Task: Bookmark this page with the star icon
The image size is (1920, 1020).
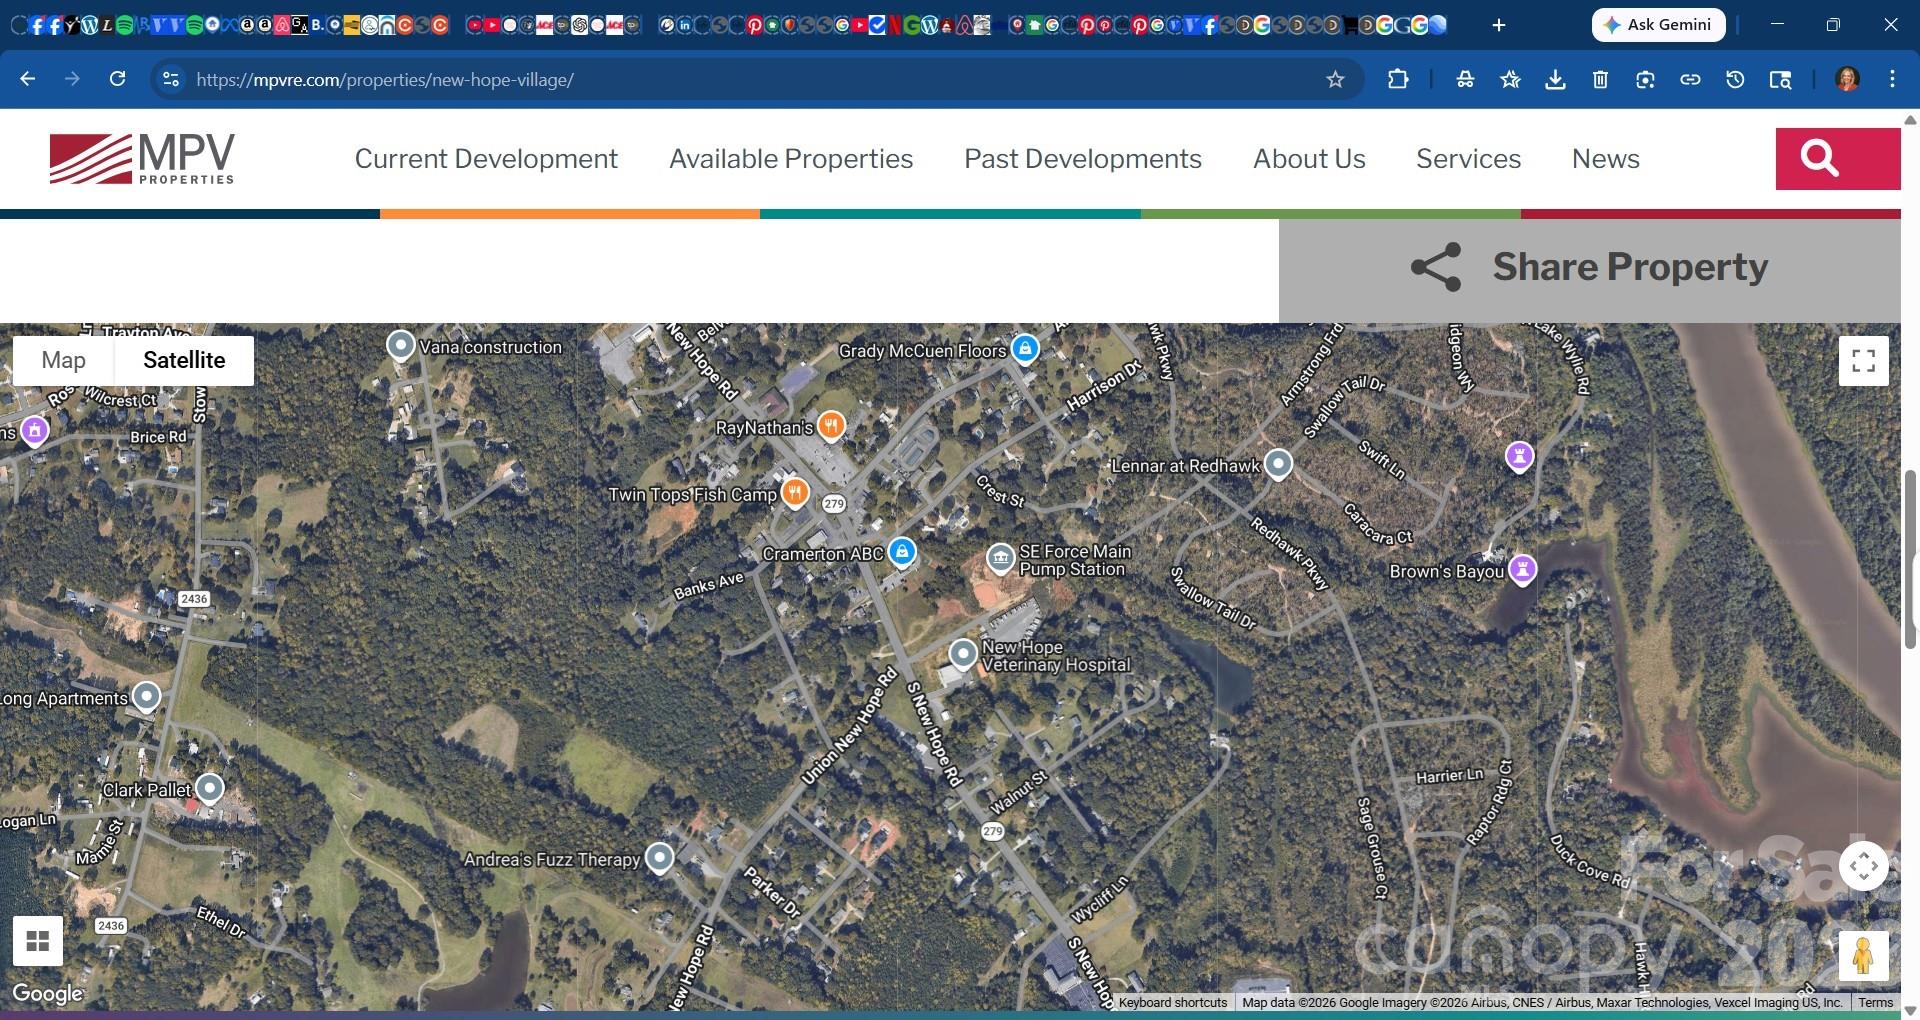Action: coord(1335,80)
